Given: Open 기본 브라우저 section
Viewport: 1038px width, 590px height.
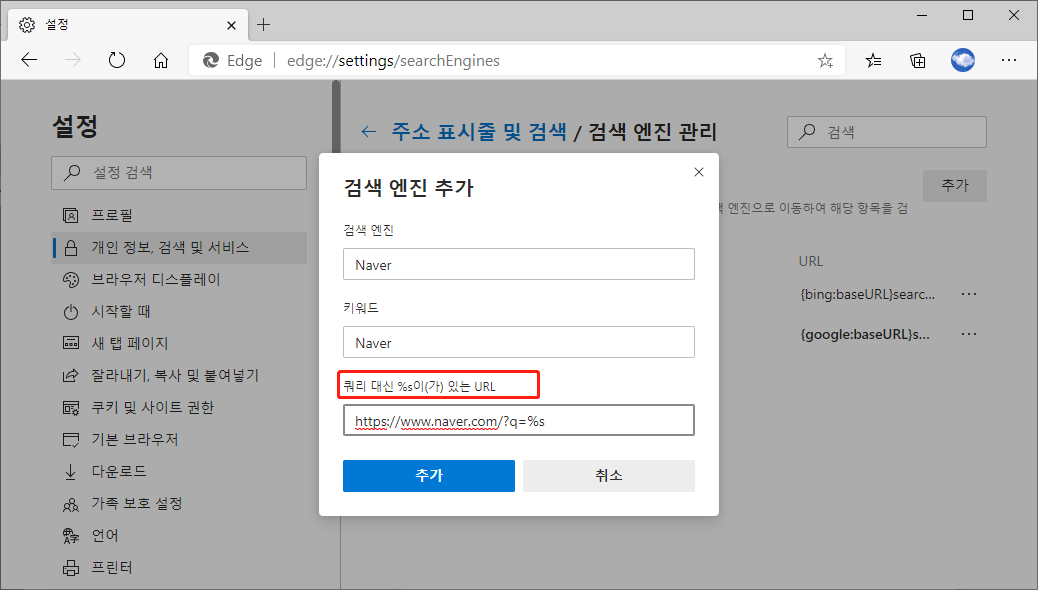Looking at the screenshot, I should tap(179, 439).
